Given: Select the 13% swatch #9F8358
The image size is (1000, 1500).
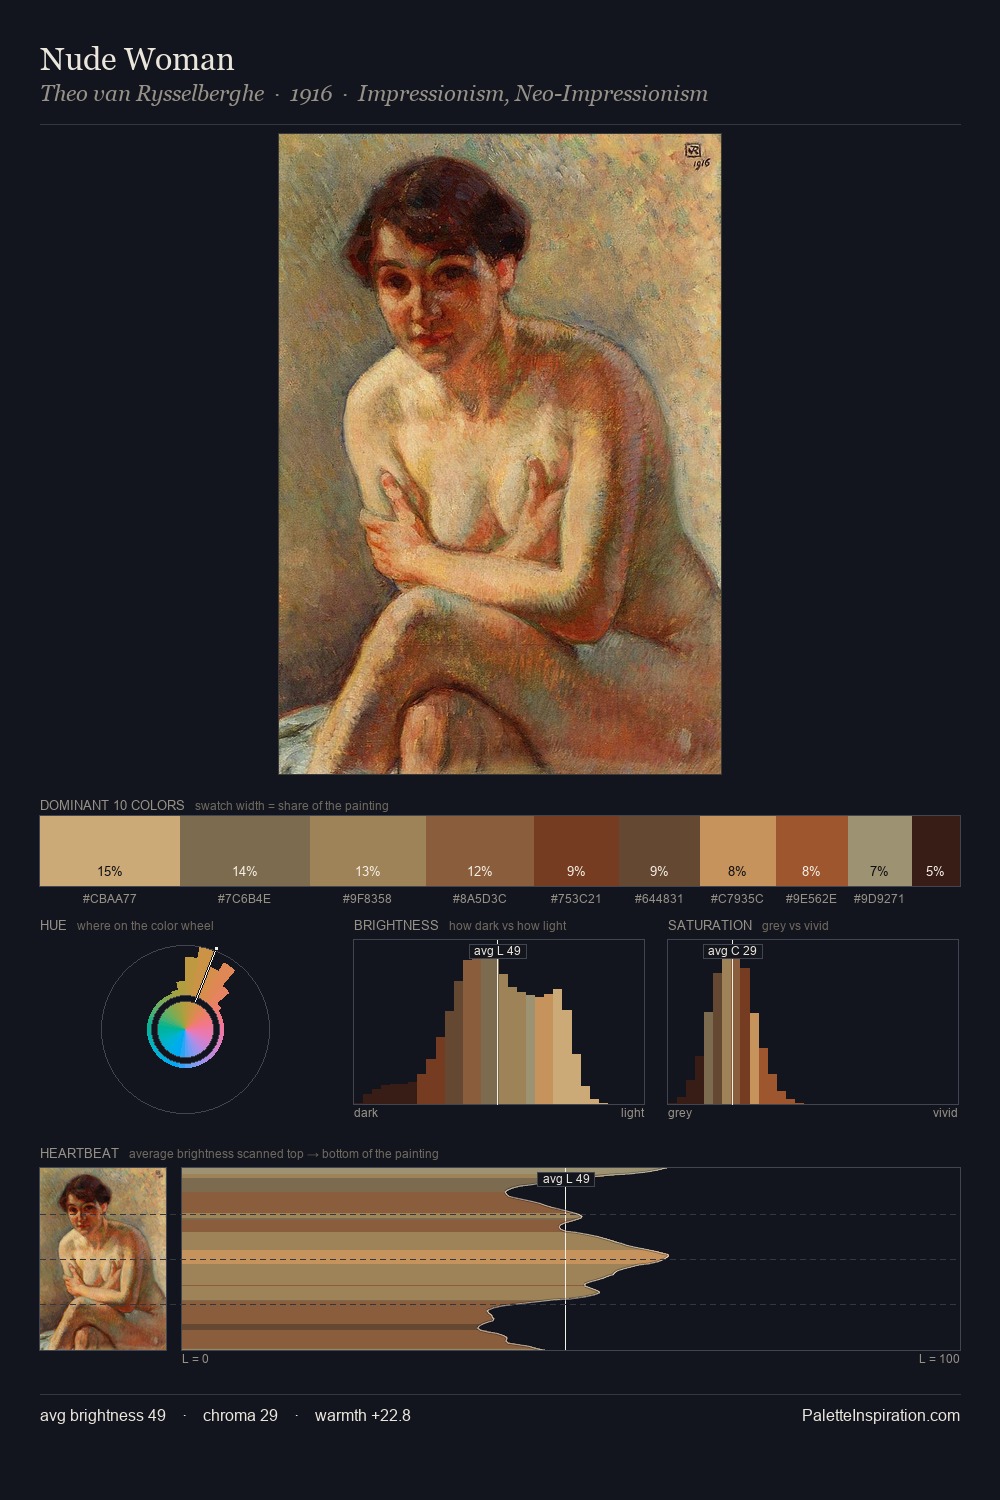Looking at the screenshot, I should pyautogui.click(x=368, y=851).
